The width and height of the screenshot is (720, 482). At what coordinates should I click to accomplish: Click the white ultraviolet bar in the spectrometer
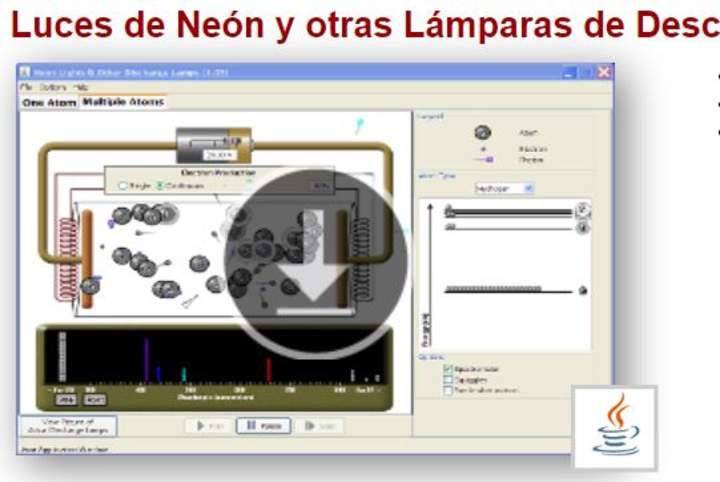click(62, 357)
